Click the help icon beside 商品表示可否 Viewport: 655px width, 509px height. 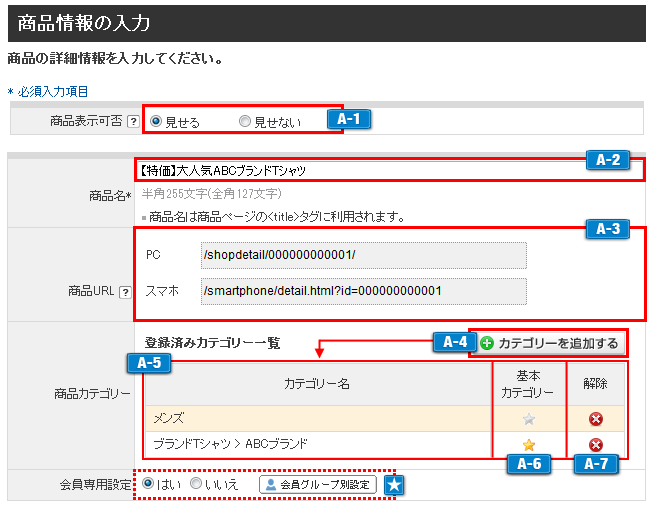click(132, 122)
